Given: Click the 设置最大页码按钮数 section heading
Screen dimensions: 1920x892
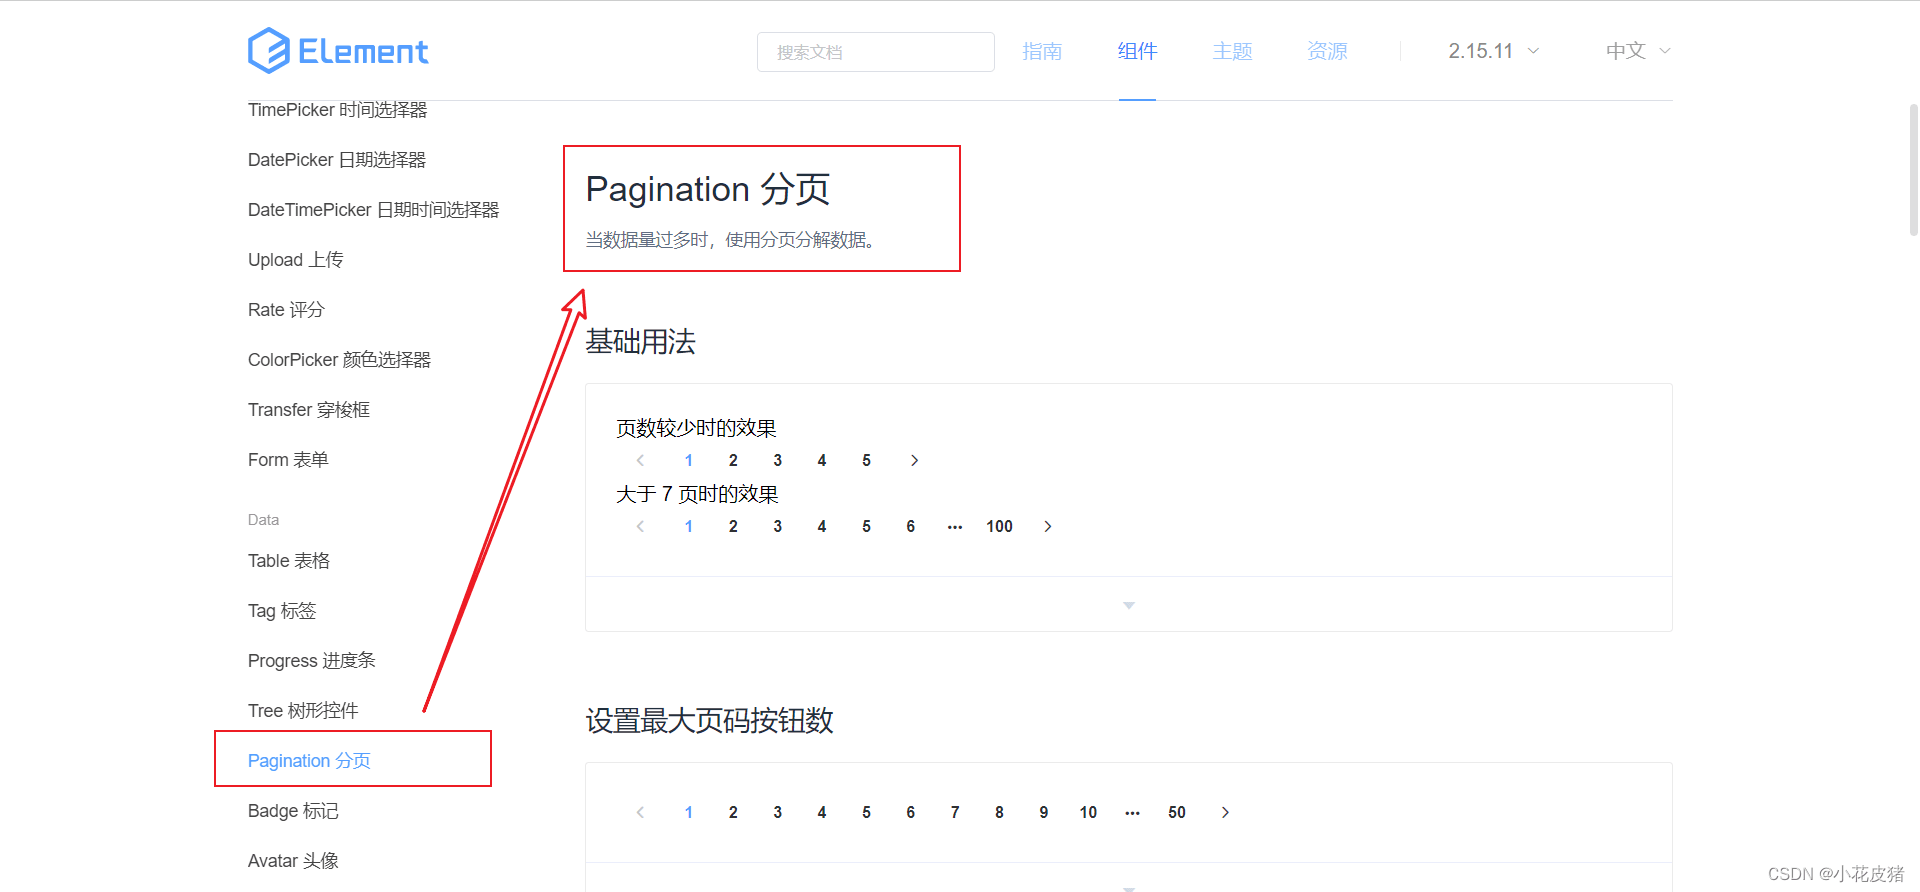Looking at the screenshot, I should (x=709, y=721).
